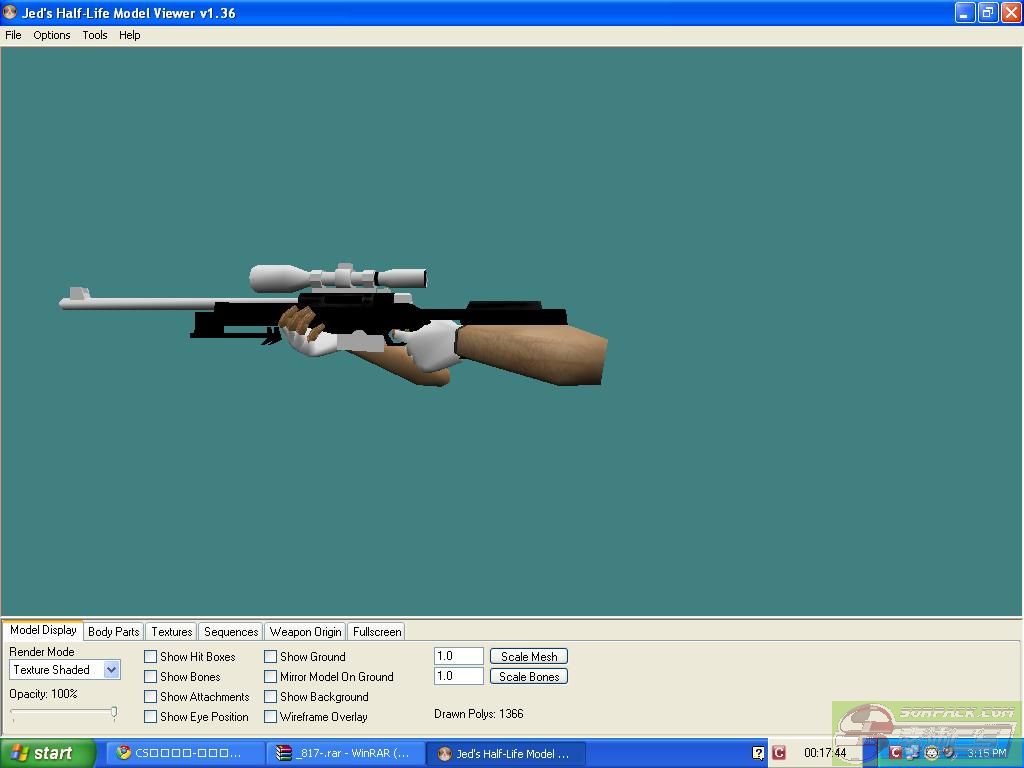Click the Scale Mesh value input field
The image size is (1024, 768).
pyautogui.click(x=458, y=657)
